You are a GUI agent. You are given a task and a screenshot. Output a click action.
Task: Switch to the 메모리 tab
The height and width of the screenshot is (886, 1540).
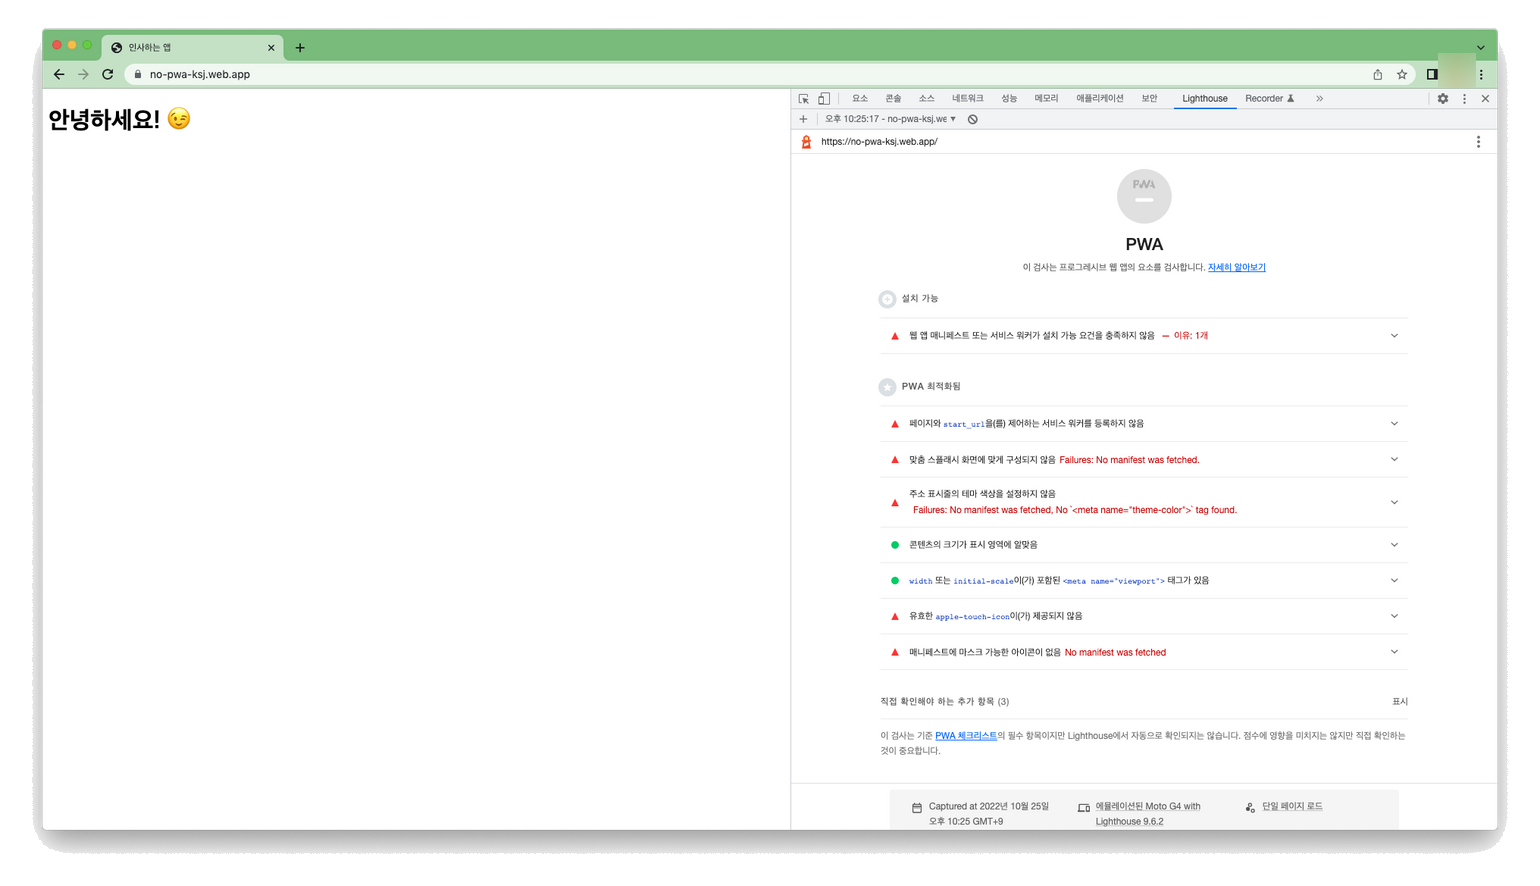point(1046,99)
